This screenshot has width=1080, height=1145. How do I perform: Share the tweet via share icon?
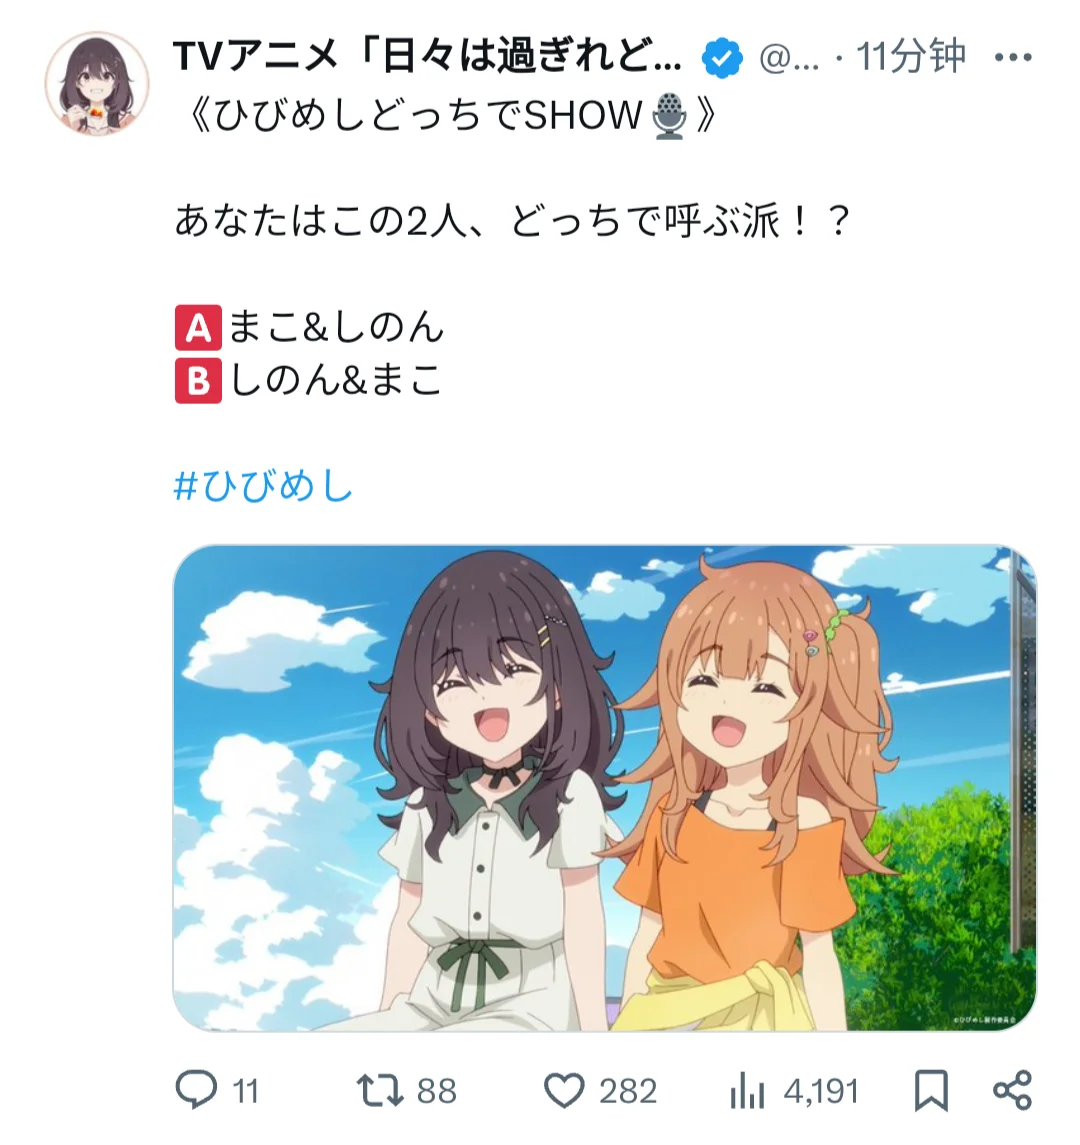pos(1012,1091)
